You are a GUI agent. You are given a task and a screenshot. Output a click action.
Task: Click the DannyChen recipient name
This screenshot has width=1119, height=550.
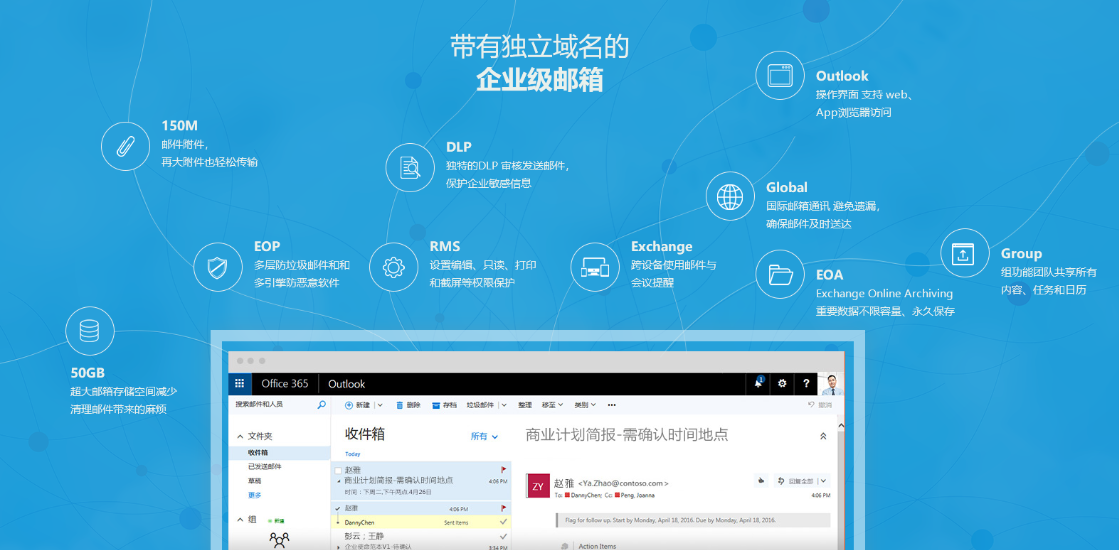click(587, 494)
